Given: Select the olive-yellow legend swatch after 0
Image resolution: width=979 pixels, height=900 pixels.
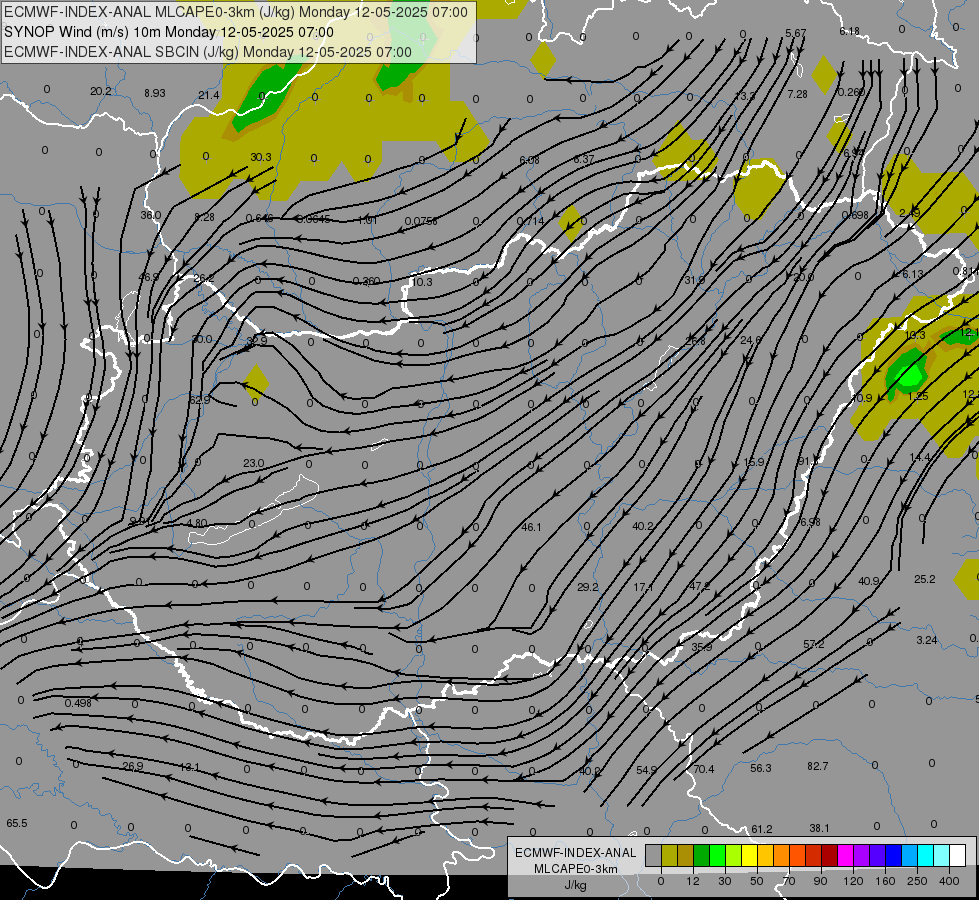Looking at the screenshot, I should [x=670, y=855].
